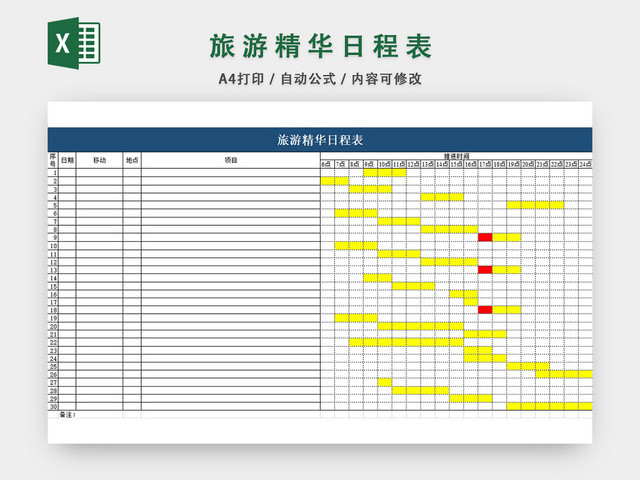Select row number 1
The image size is (640, 480).
click(x=53, y=173)
